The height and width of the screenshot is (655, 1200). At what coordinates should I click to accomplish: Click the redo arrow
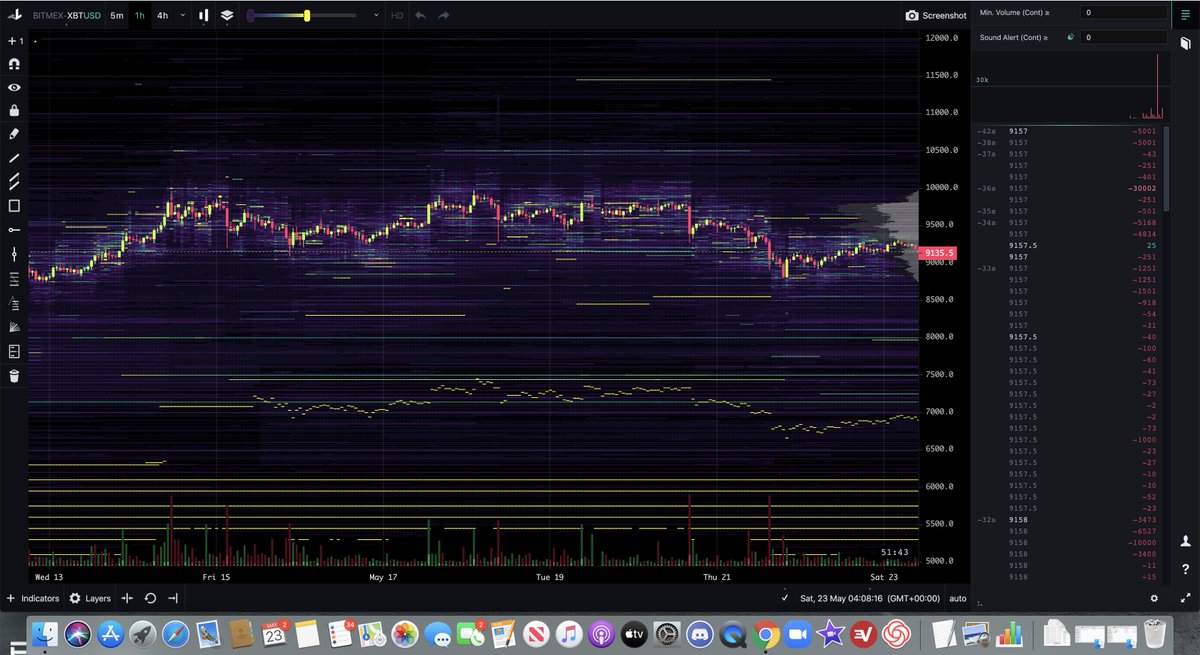(443, 16)
